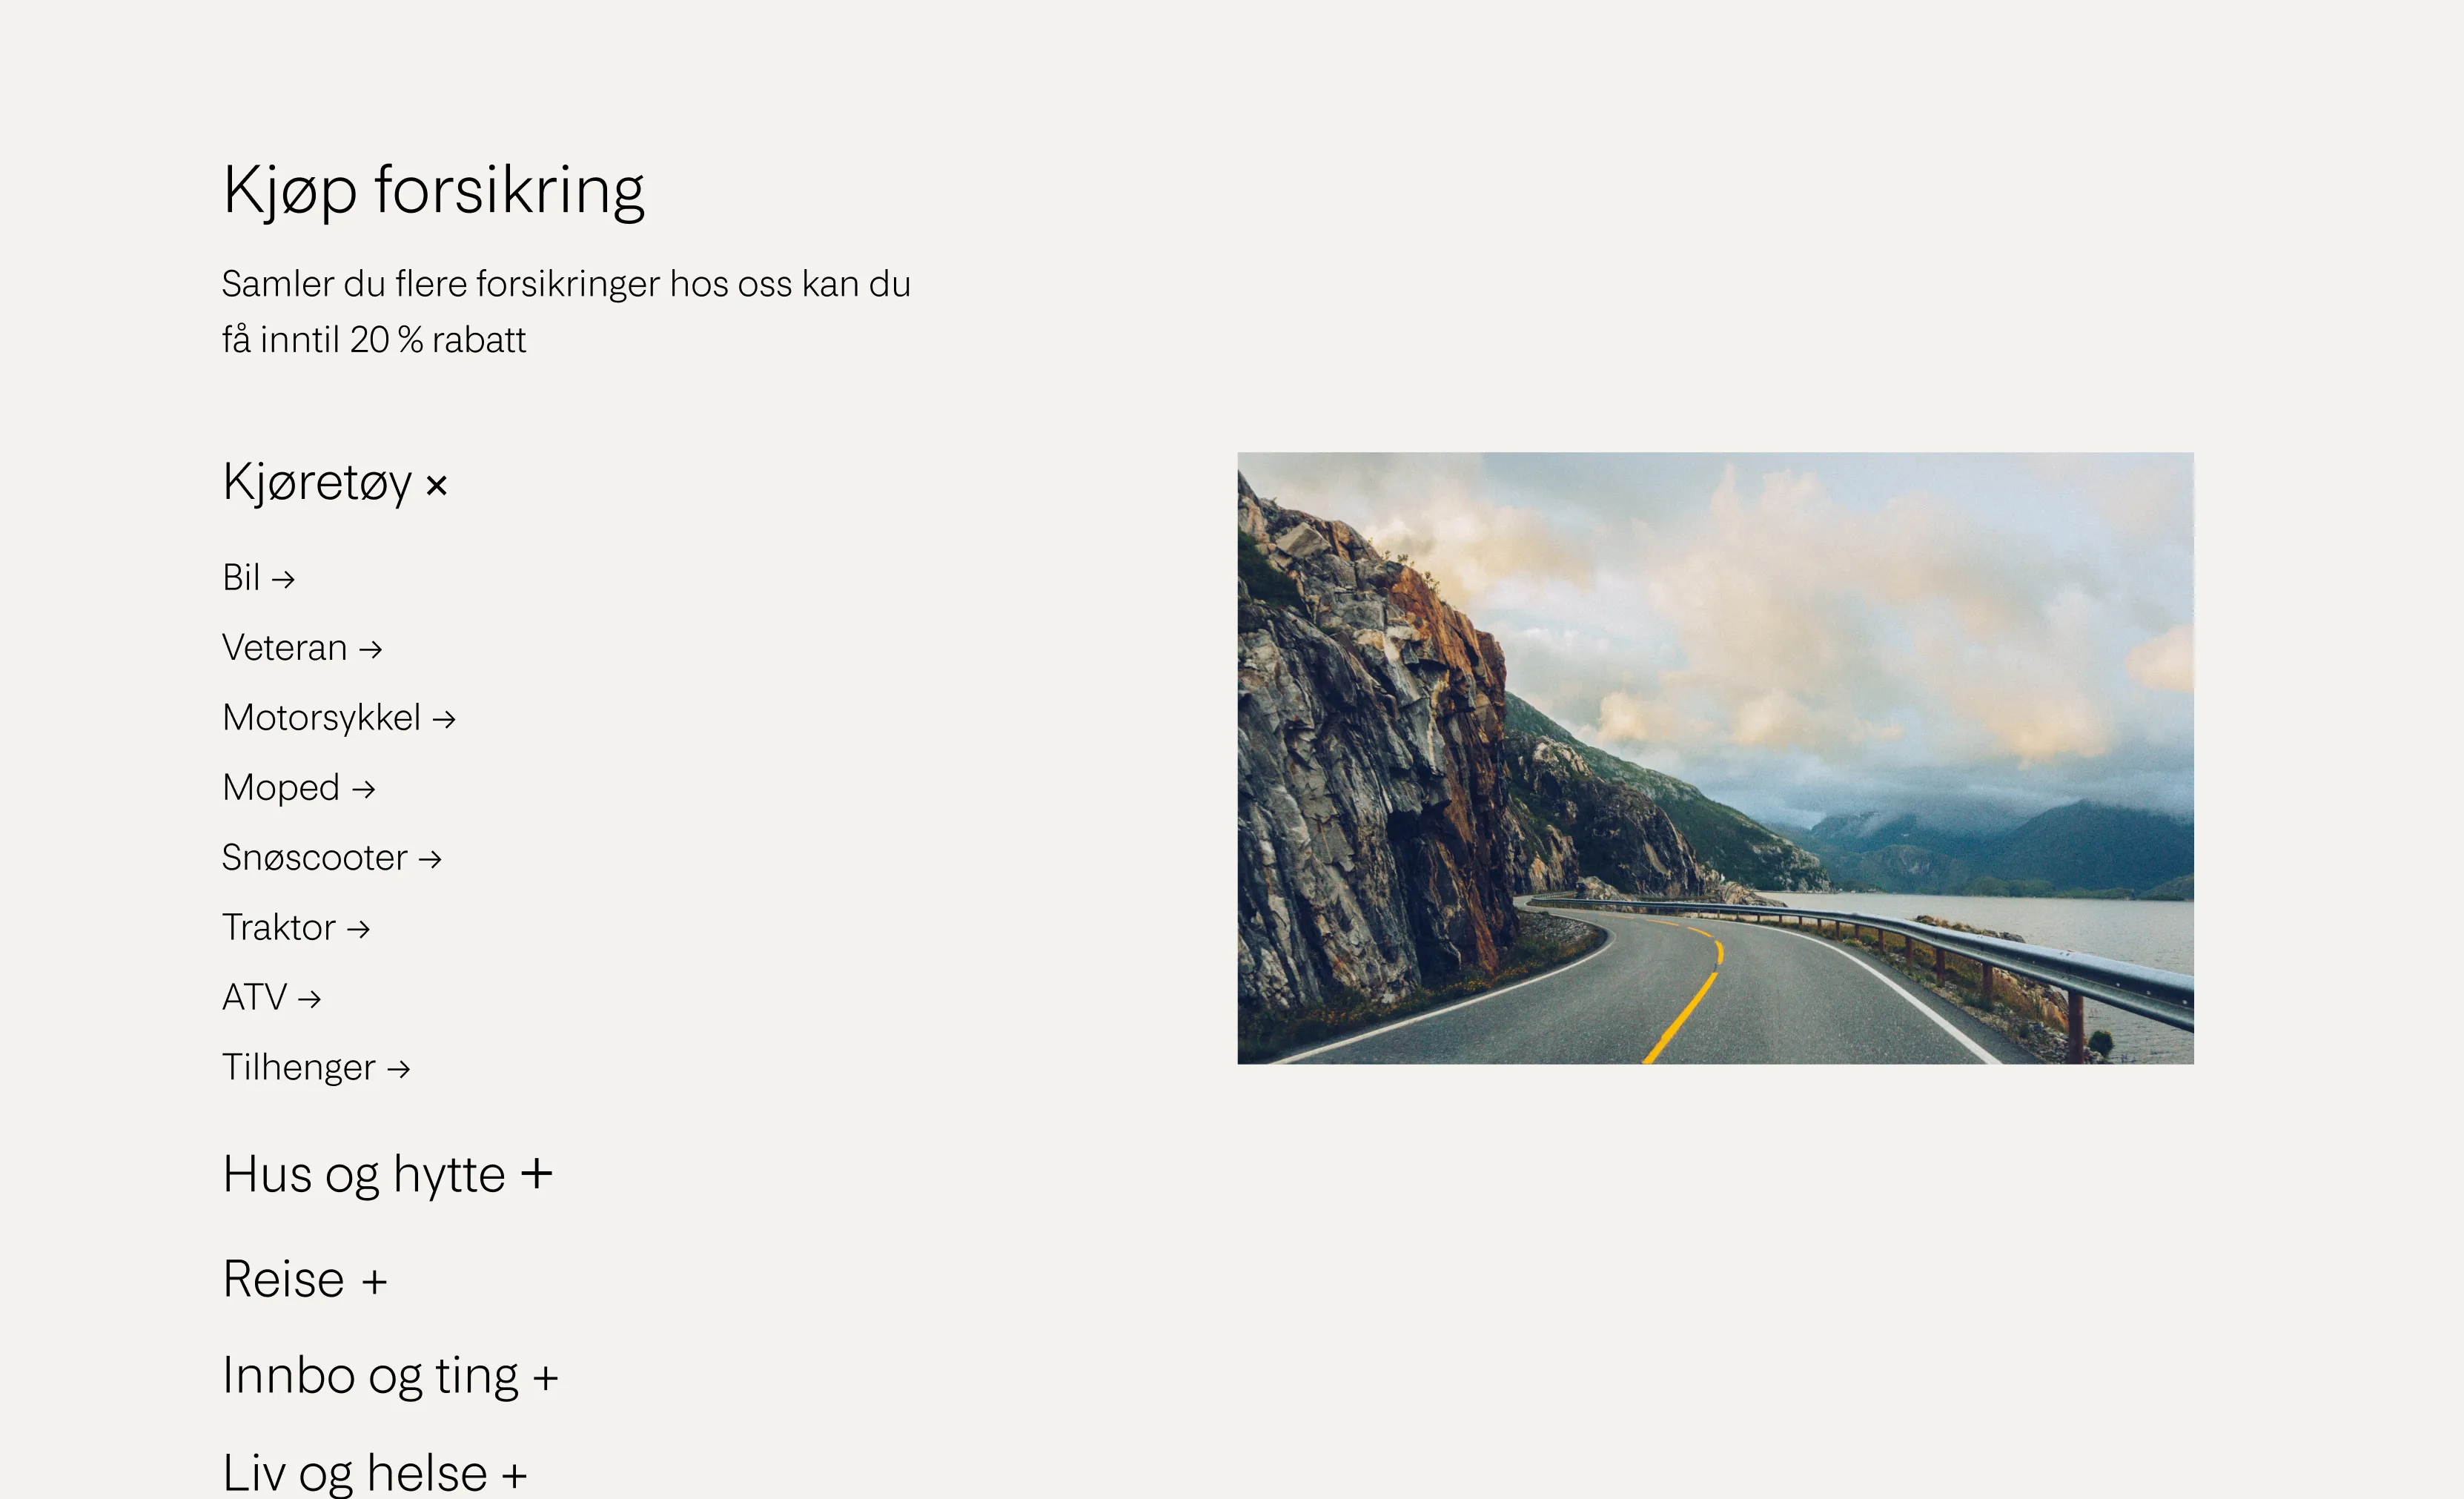This screenshot has width=2464, height=1499.
Task: Click the Veteran navigation arrow icon
Action: tap(371, 647)
